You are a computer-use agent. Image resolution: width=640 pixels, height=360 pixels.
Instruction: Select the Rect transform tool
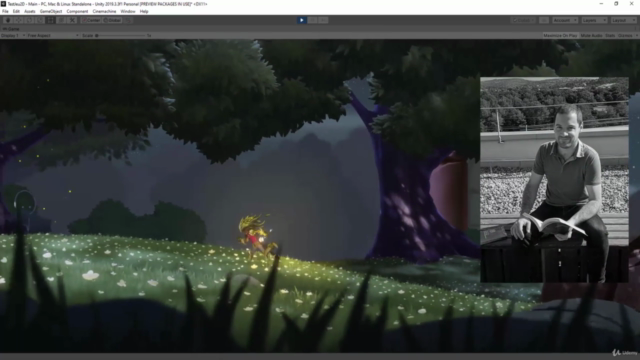tap(51, 20)
